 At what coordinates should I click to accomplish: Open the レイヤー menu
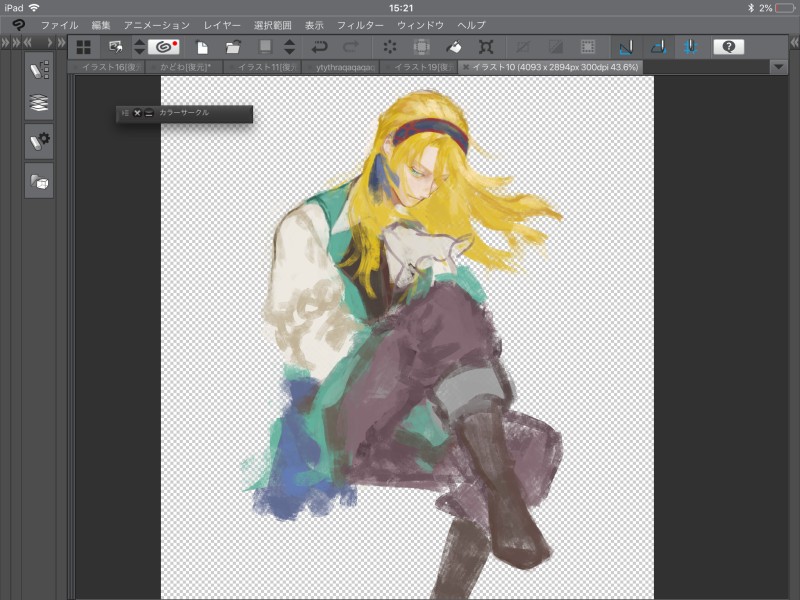tap(222, 25)
